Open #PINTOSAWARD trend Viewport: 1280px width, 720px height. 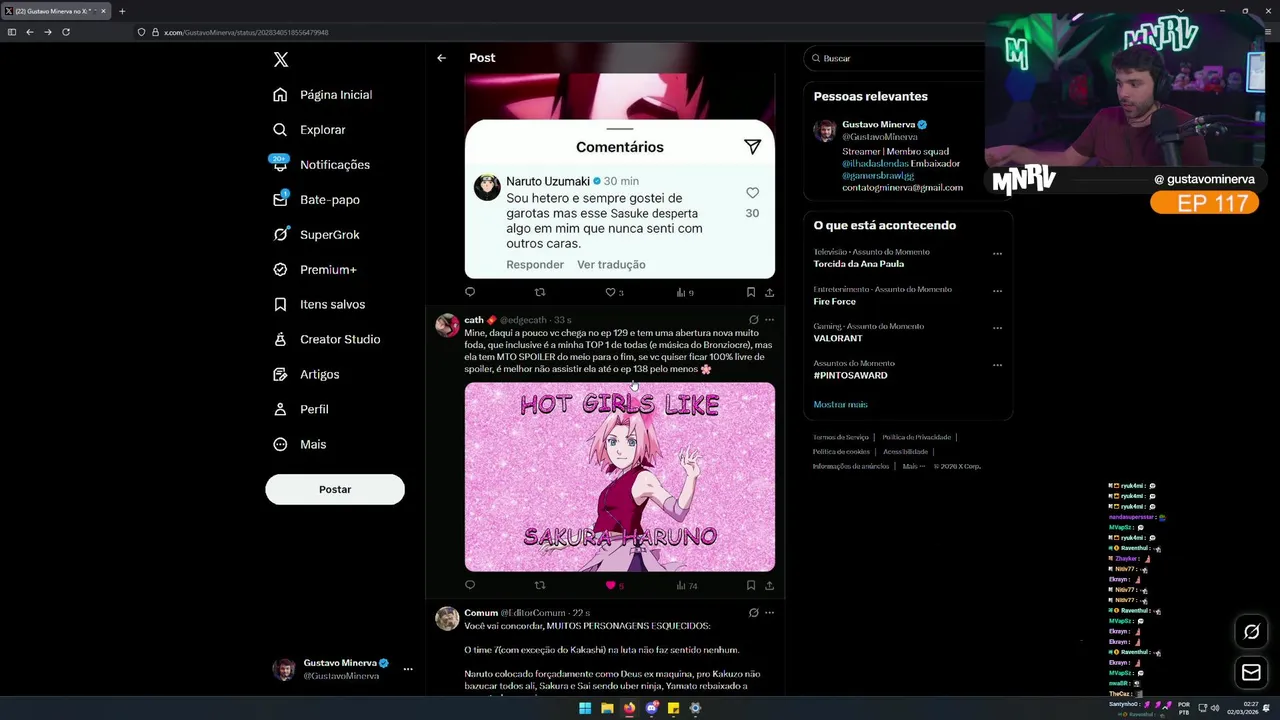pos(850,376)
